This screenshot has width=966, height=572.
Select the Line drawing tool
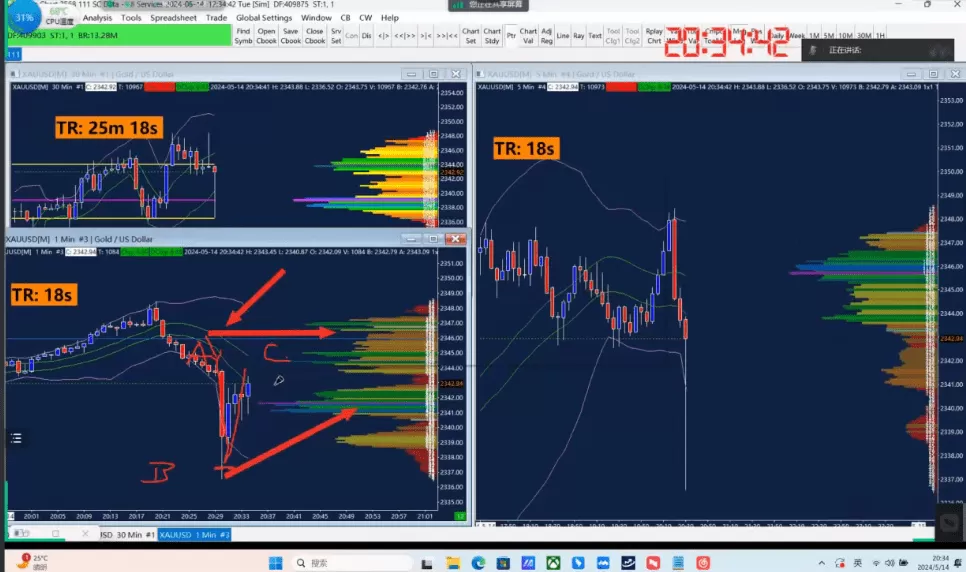click(562, 36)
